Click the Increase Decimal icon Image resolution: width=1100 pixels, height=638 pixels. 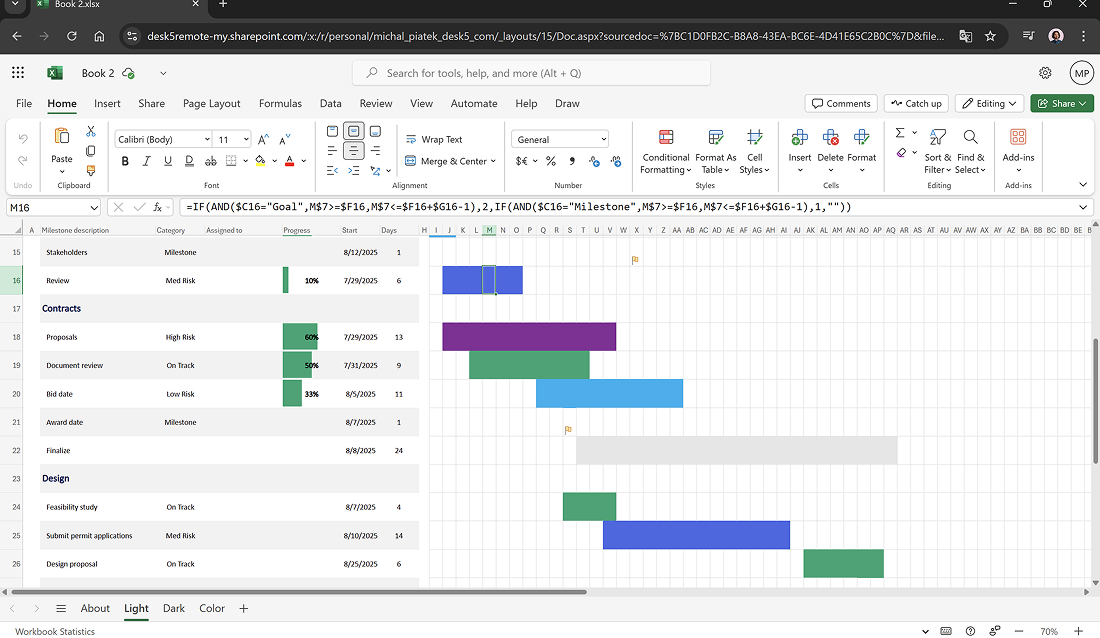(x=594, y=161)
